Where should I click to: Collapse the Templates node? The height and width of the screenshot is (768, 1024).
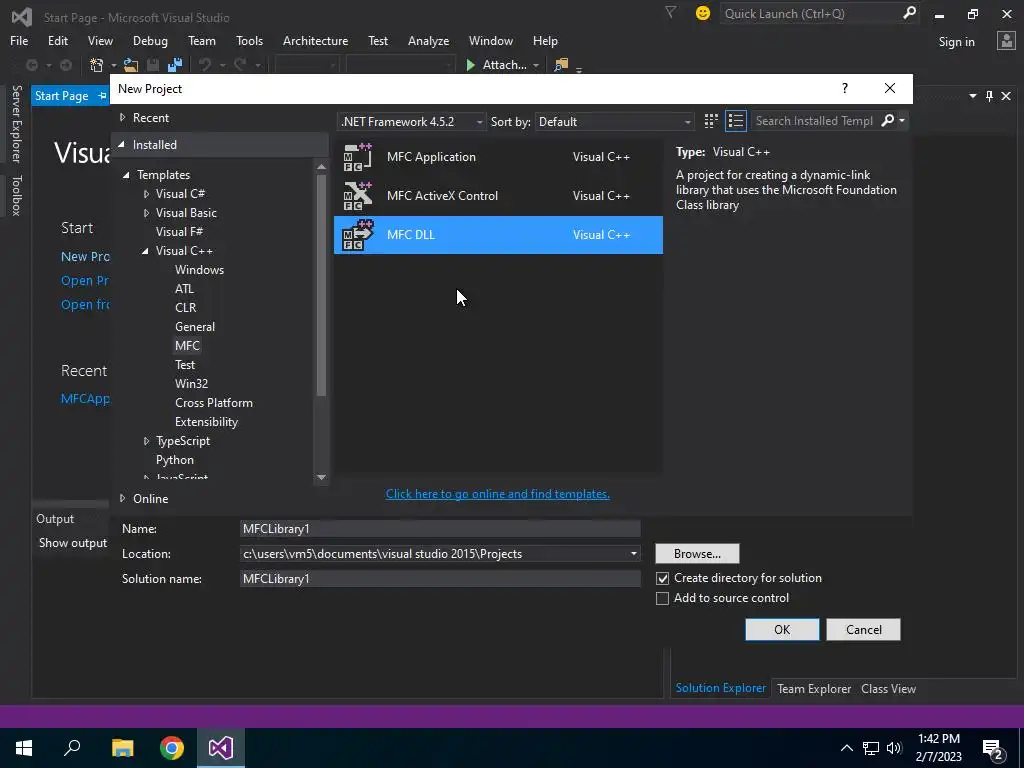(126, 175)
